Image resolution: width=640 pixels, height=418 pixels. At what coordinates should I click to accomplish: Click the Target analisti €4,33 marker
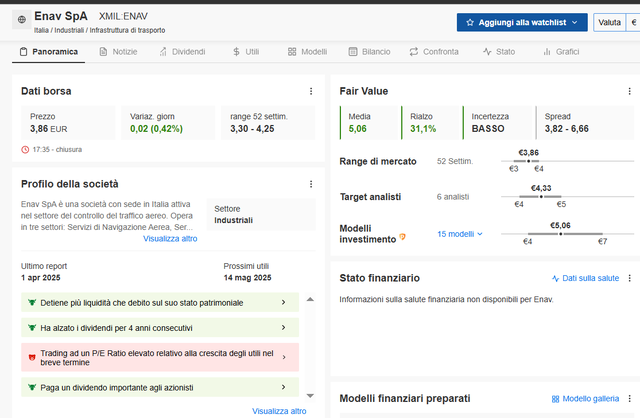coord(541,197)
